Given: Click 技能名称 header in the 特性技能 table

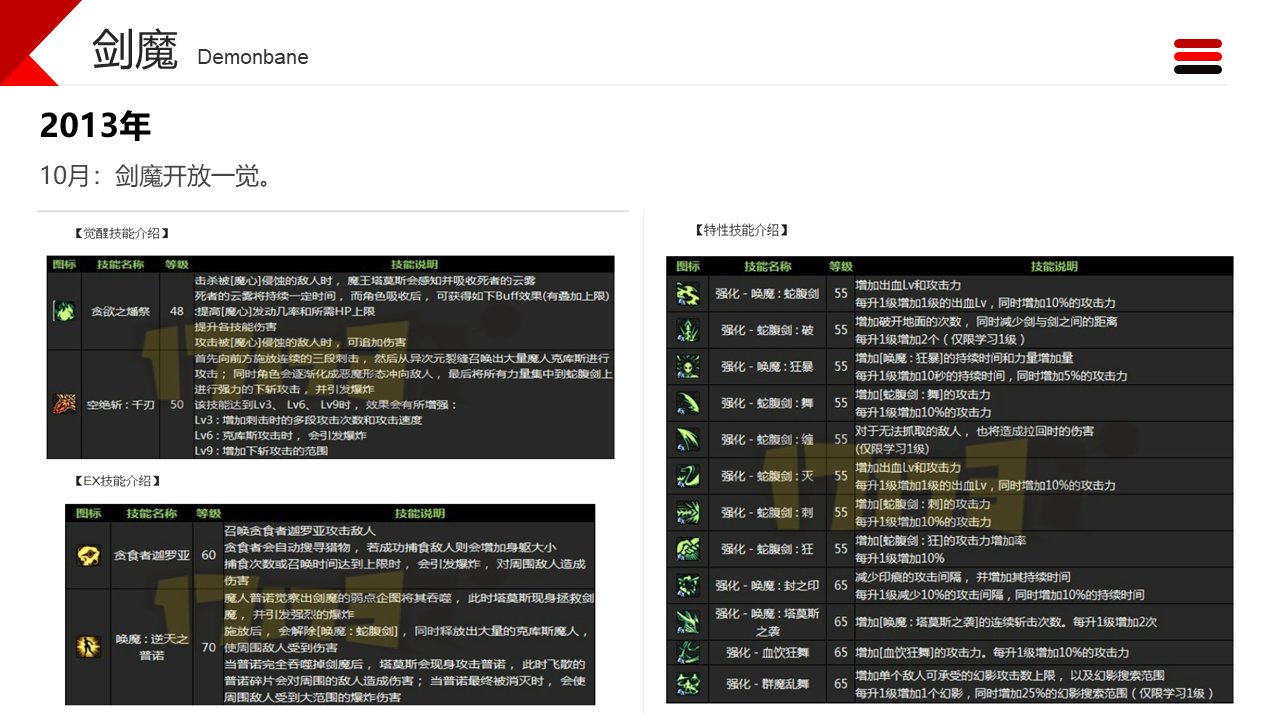Looking at the screenshot, I should tap(767, 267).
